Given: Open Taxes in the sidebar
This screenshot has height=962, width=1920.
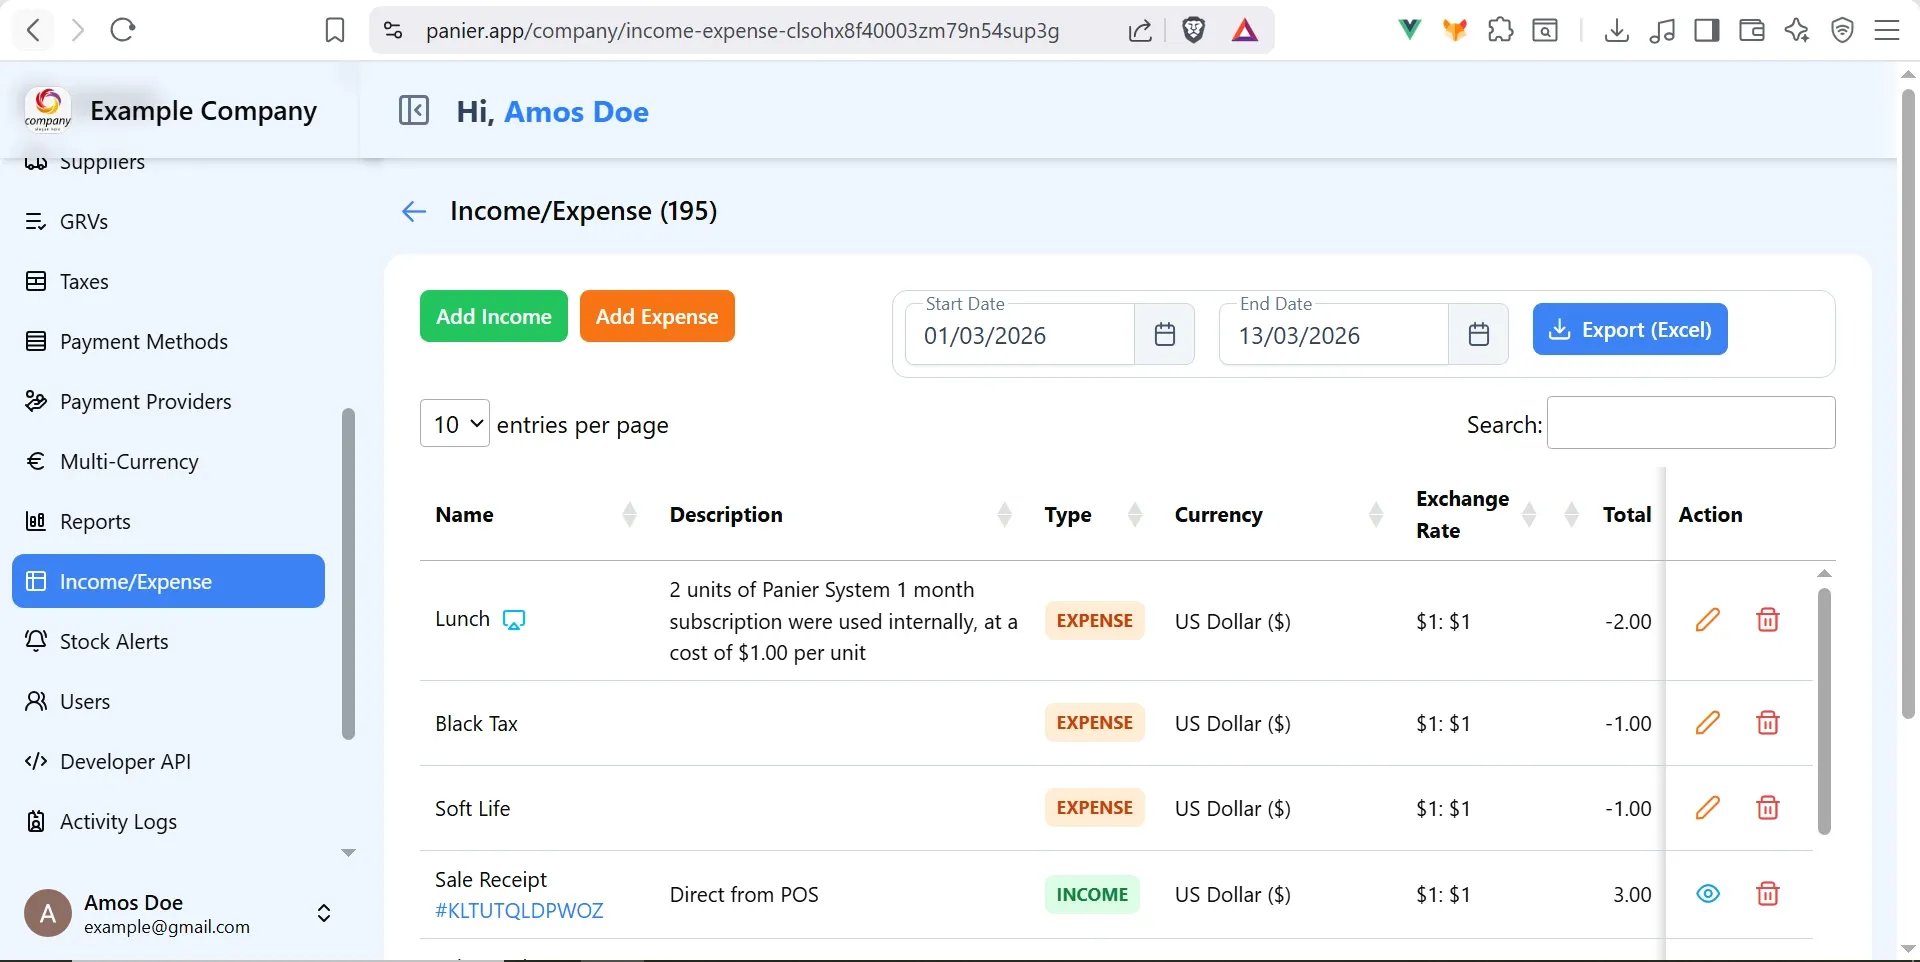Looking at the screenshot, I should click(x=168, y=282).
